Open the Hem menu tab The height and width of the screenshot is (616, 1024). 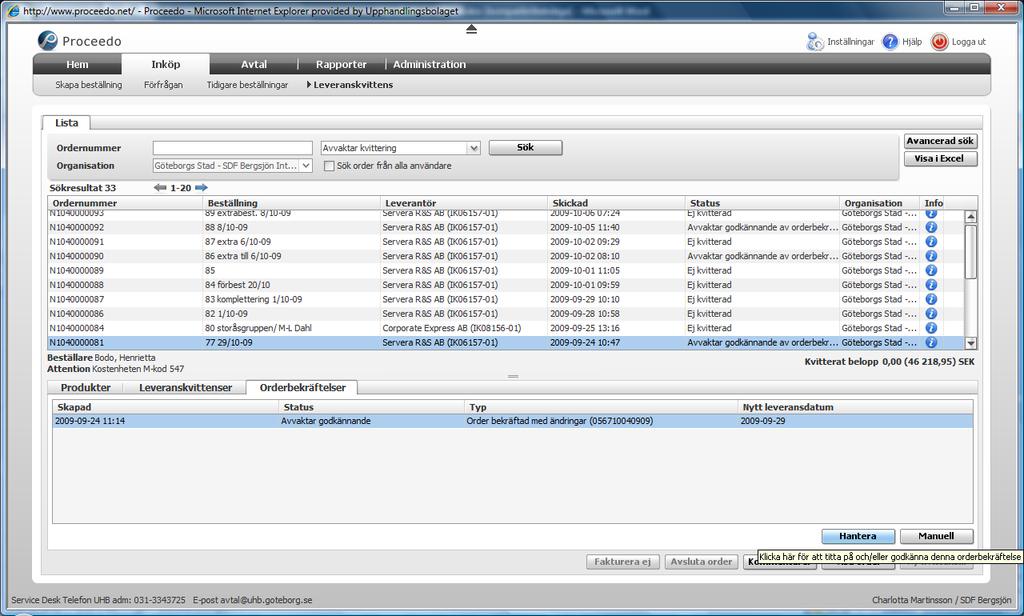pos(77,64)
